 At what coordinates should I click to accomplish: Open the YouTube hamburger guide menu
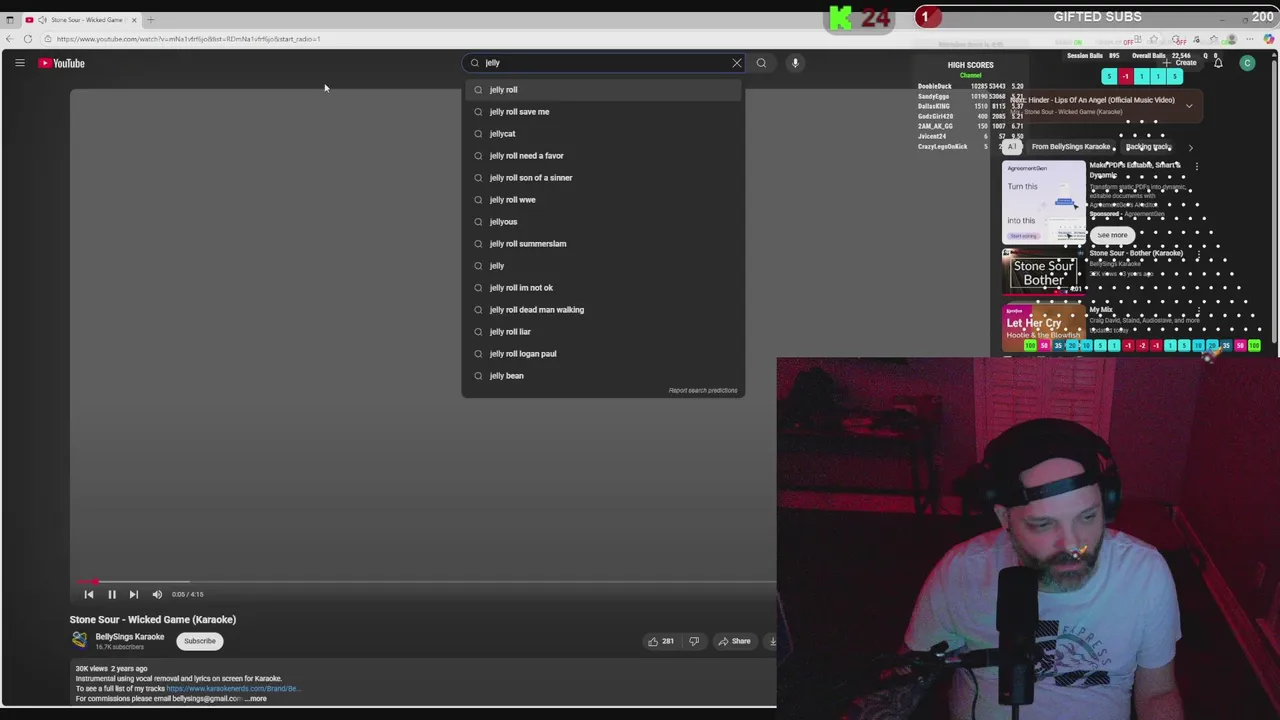click(x=19, y=63)
